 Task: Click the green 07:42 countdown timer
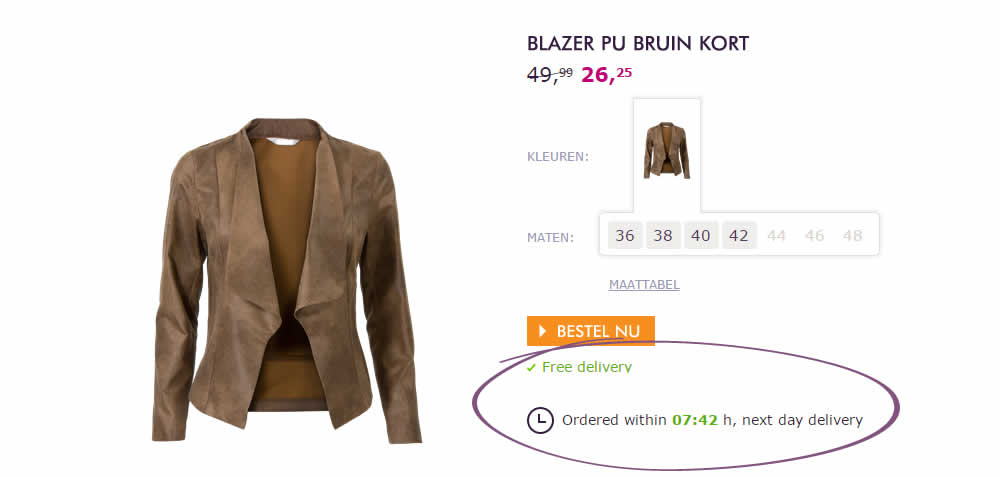tap(695, 420)
